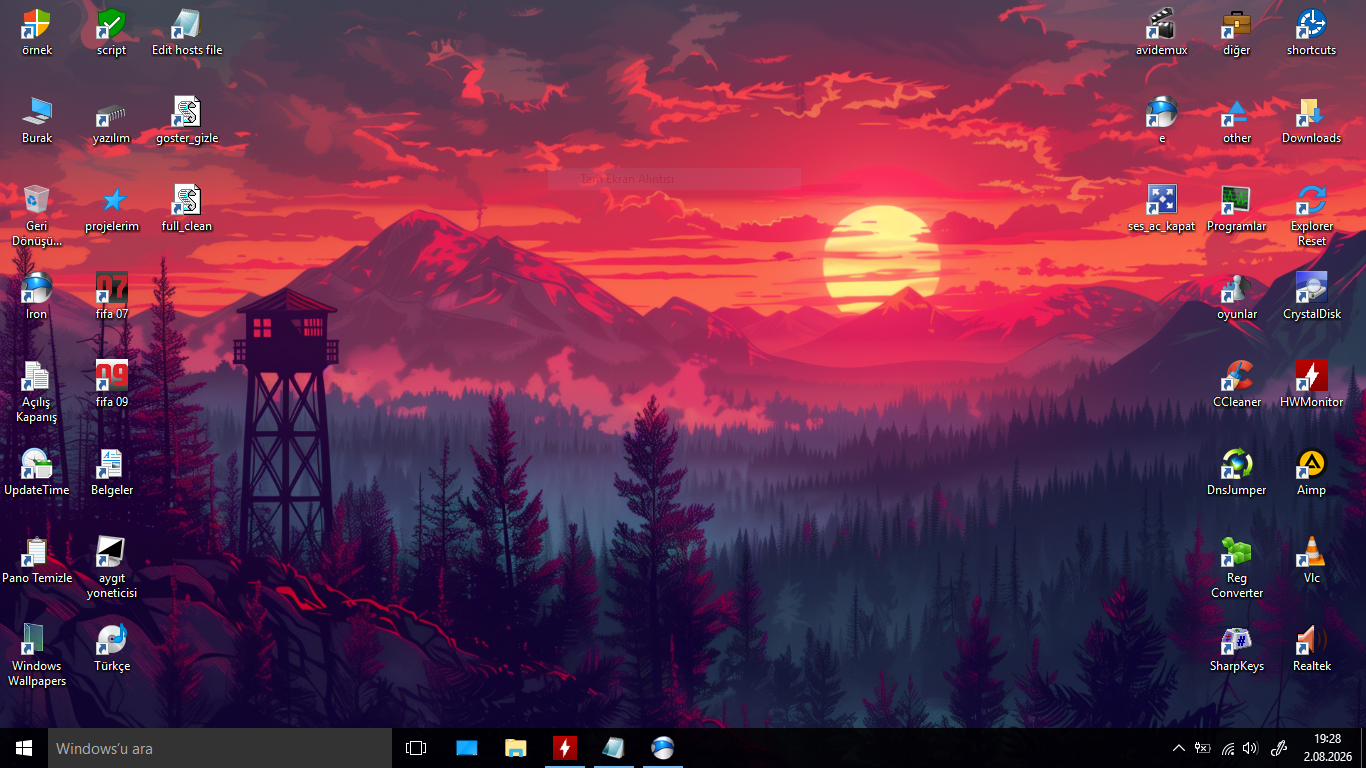The height and width of the screenshot is (768, 1366).
Task: Select the avidemux desktop shortcut
Action: coord(1161,32)
